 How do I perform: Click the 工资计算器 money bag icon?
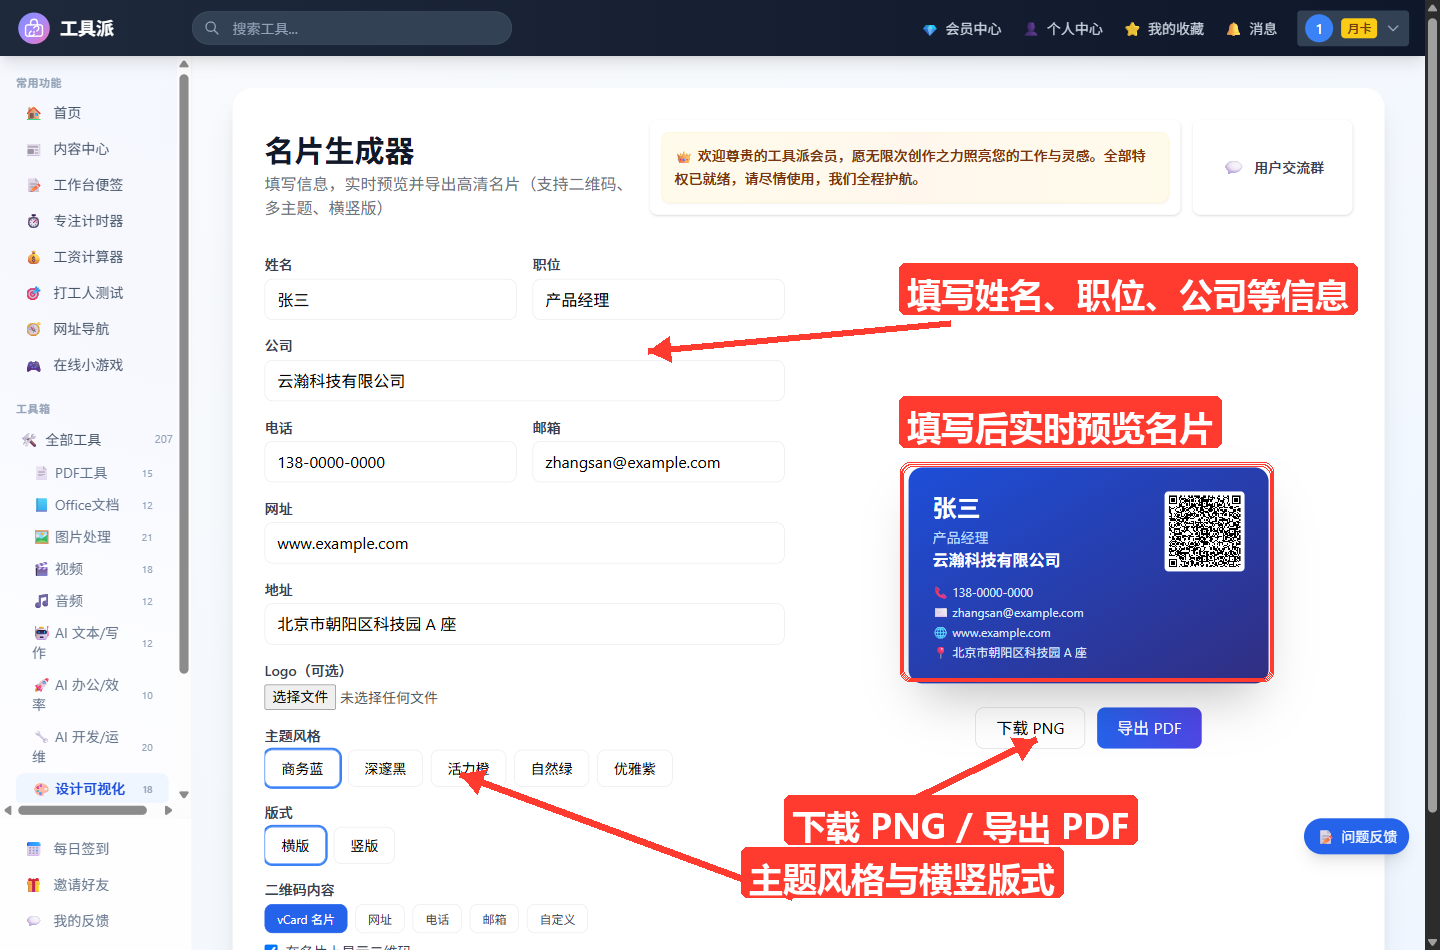click(34, 257)
